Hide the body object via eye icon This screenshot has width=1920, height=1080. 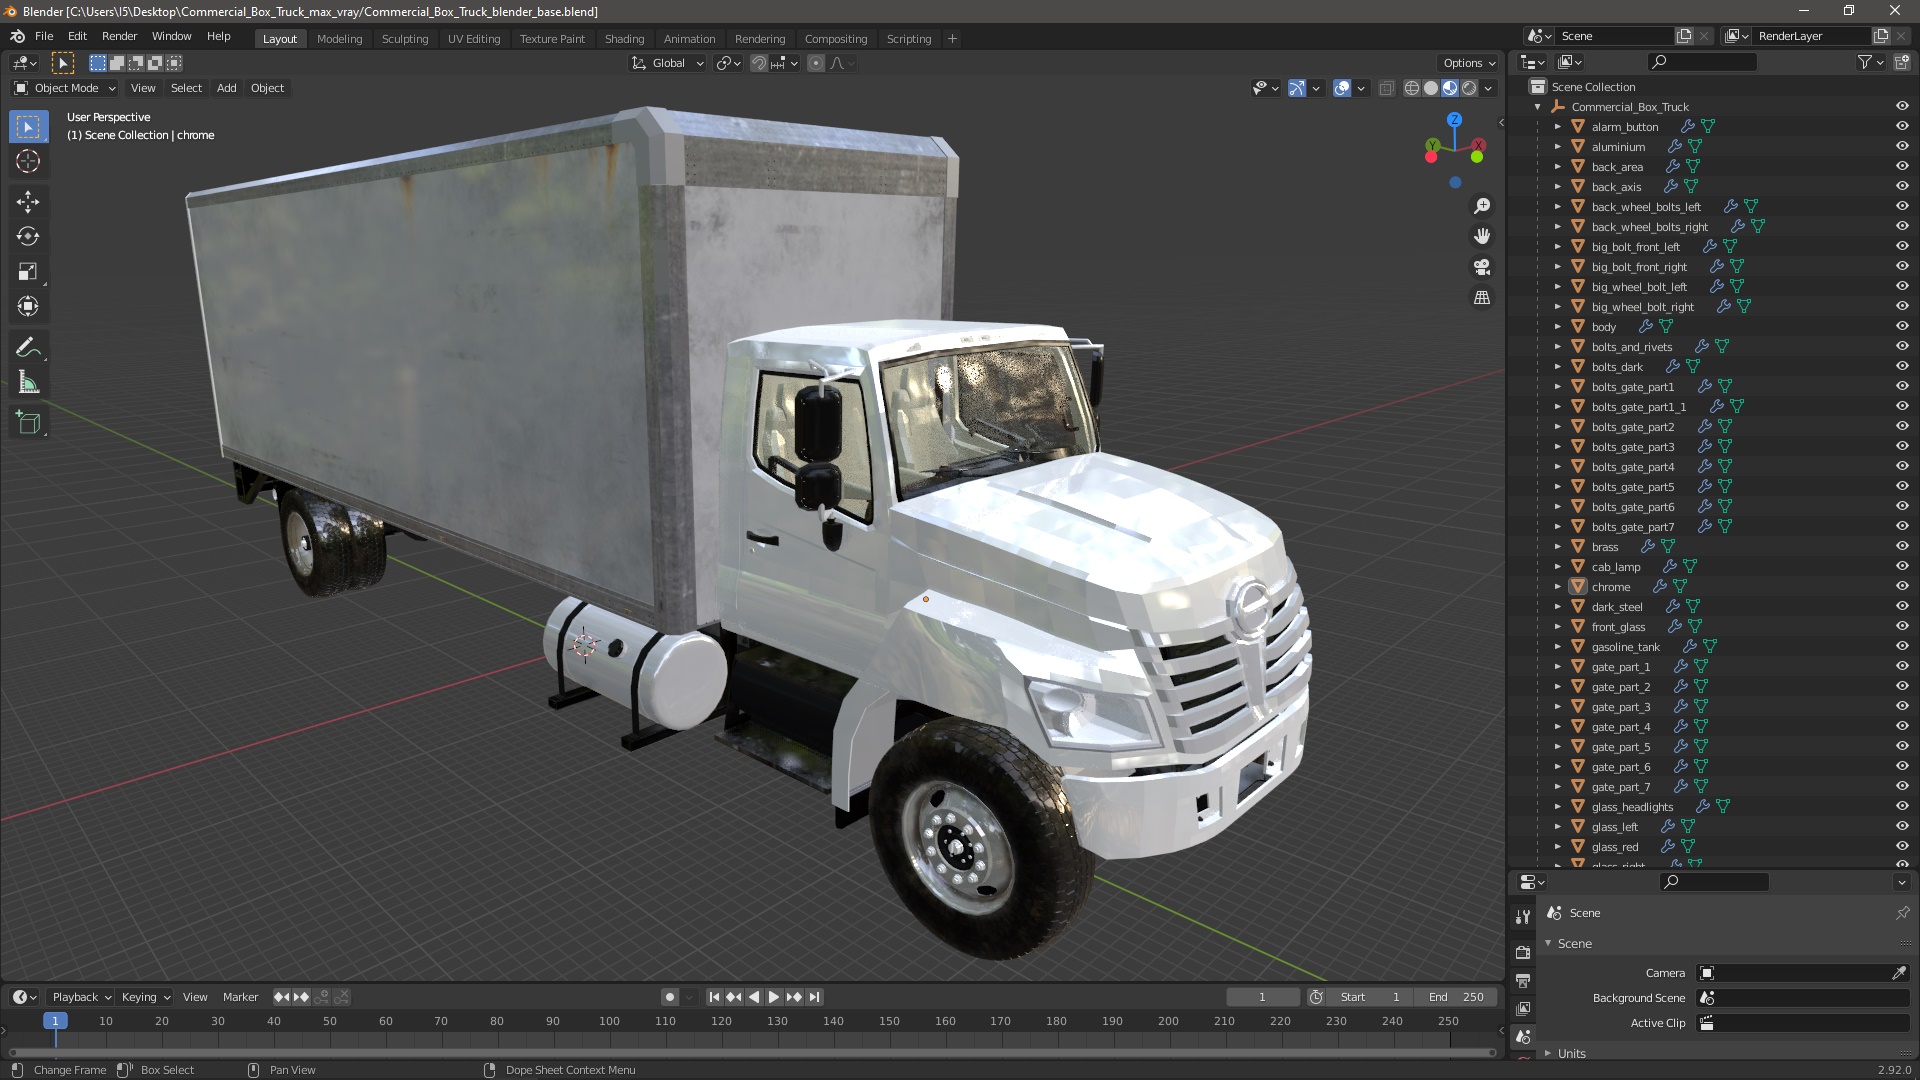point(1902,327)
